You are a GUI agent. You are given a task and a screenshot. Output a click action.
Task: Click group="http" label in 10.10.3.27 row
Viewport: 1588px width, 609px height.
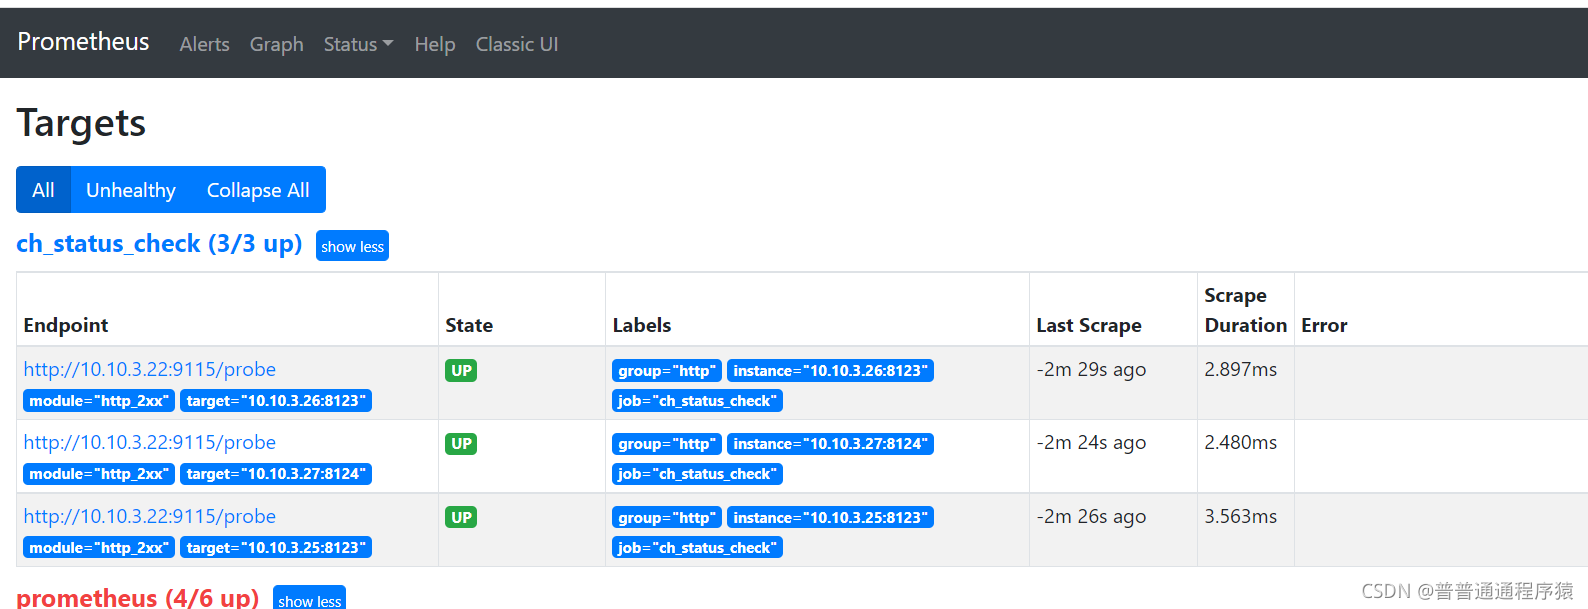pyautogui.click(x=667, y=444)
